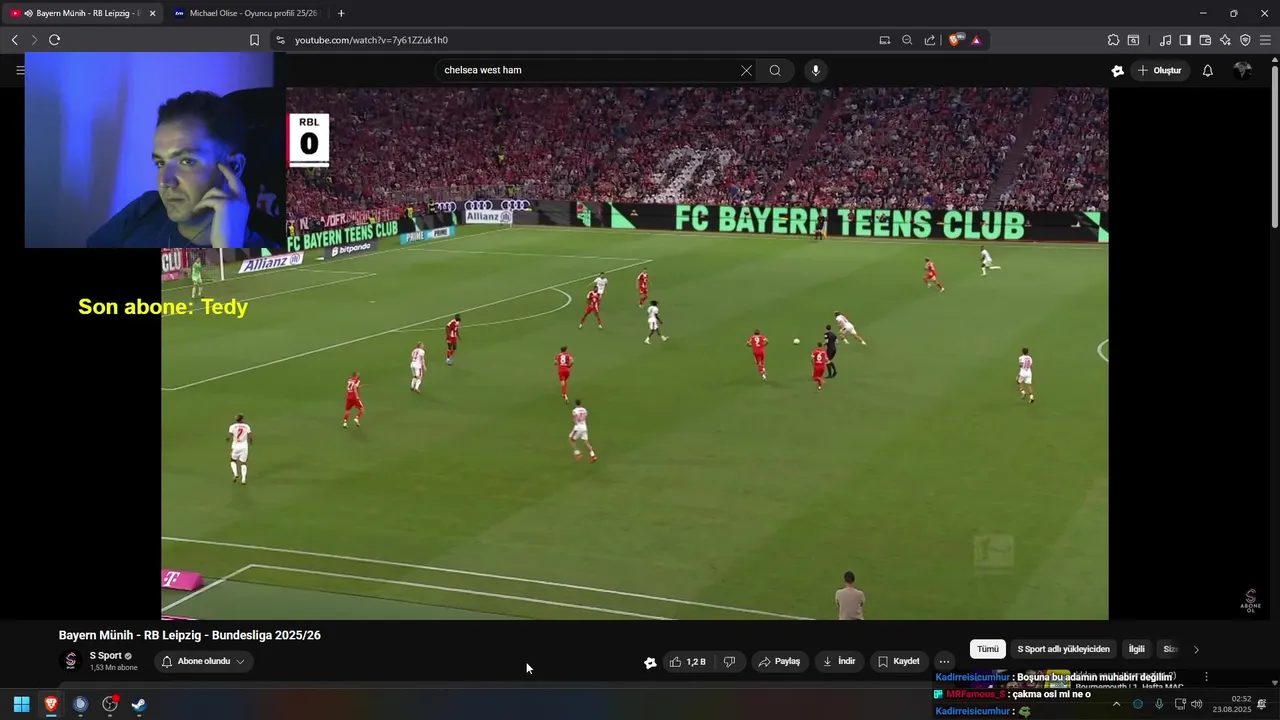This screenshot has height=720, width=1280.
Task: Show more filter chips with arrow
Action: (x=1196, y=649)
